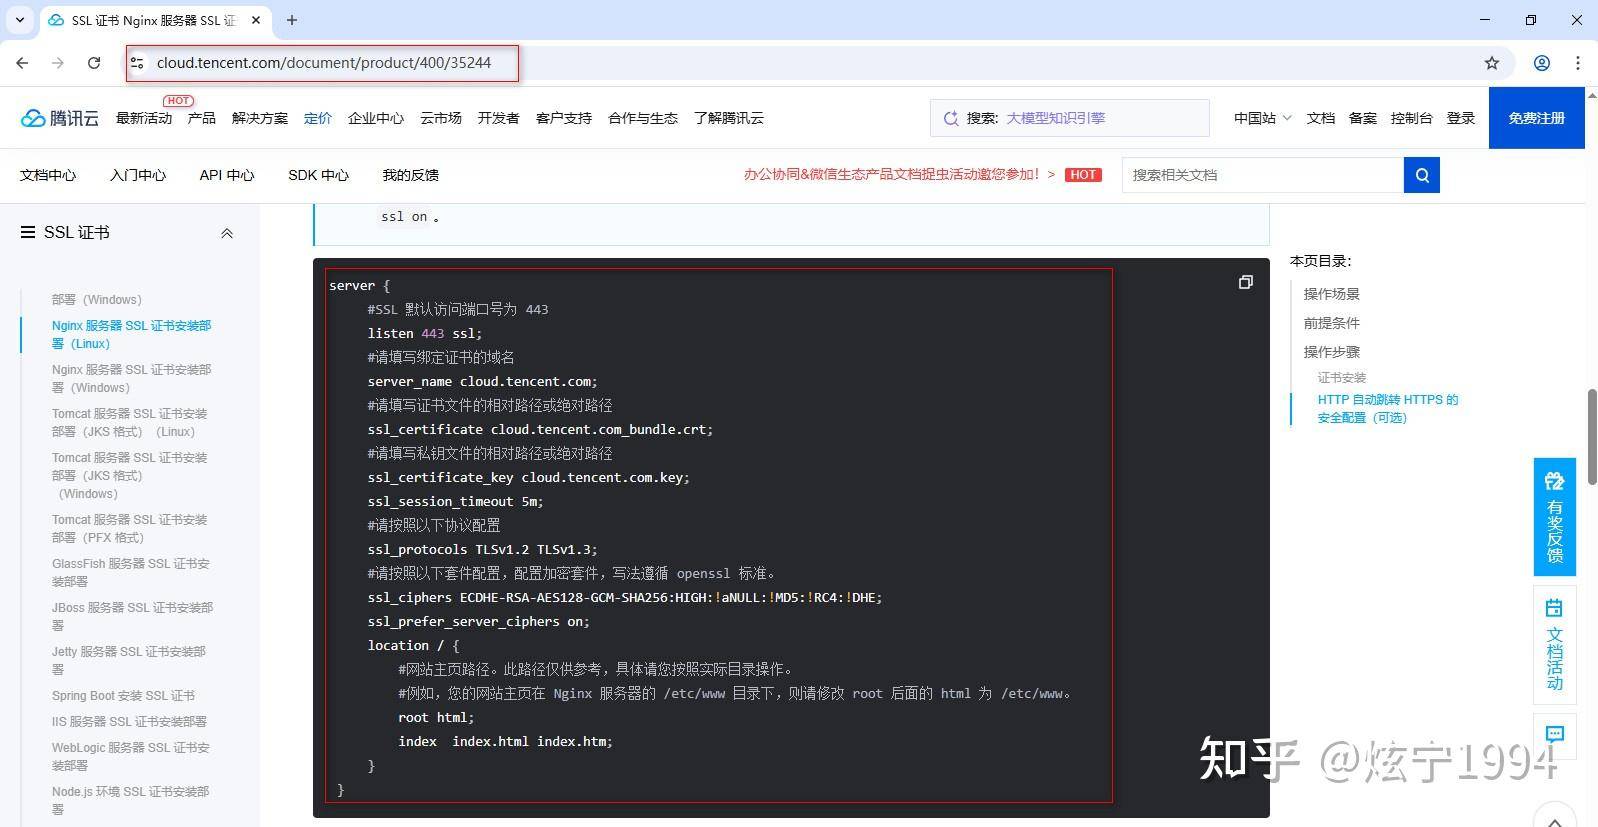The width and height of the screenshot is (1598, 827).
Task: Open site information icon in address bar
Action: coord(138,63)
